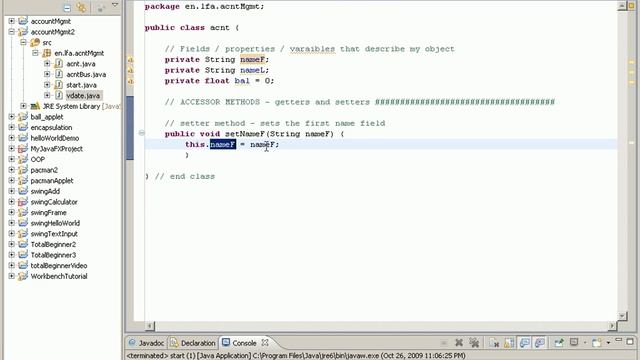Select the MyJavaFXProject project
The image size is (640, 360).
[57, 149]
